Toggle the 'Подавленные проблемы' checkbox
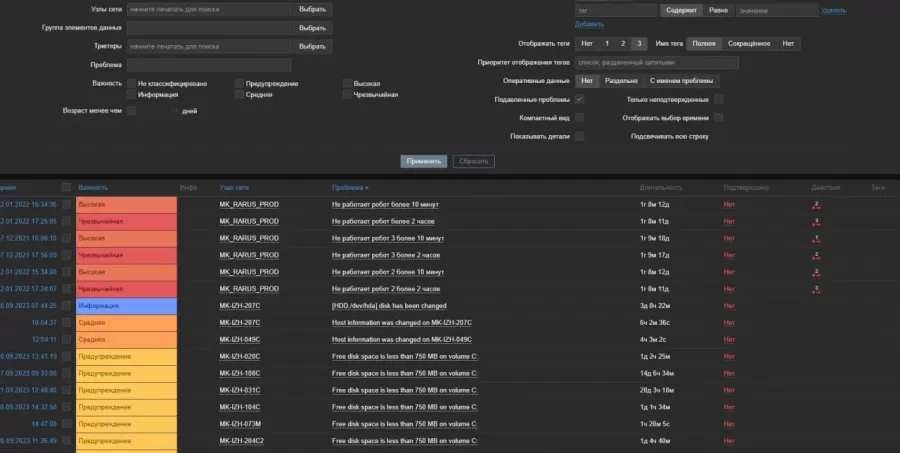The width and height of the screenshot is (900, 453). 579,99
